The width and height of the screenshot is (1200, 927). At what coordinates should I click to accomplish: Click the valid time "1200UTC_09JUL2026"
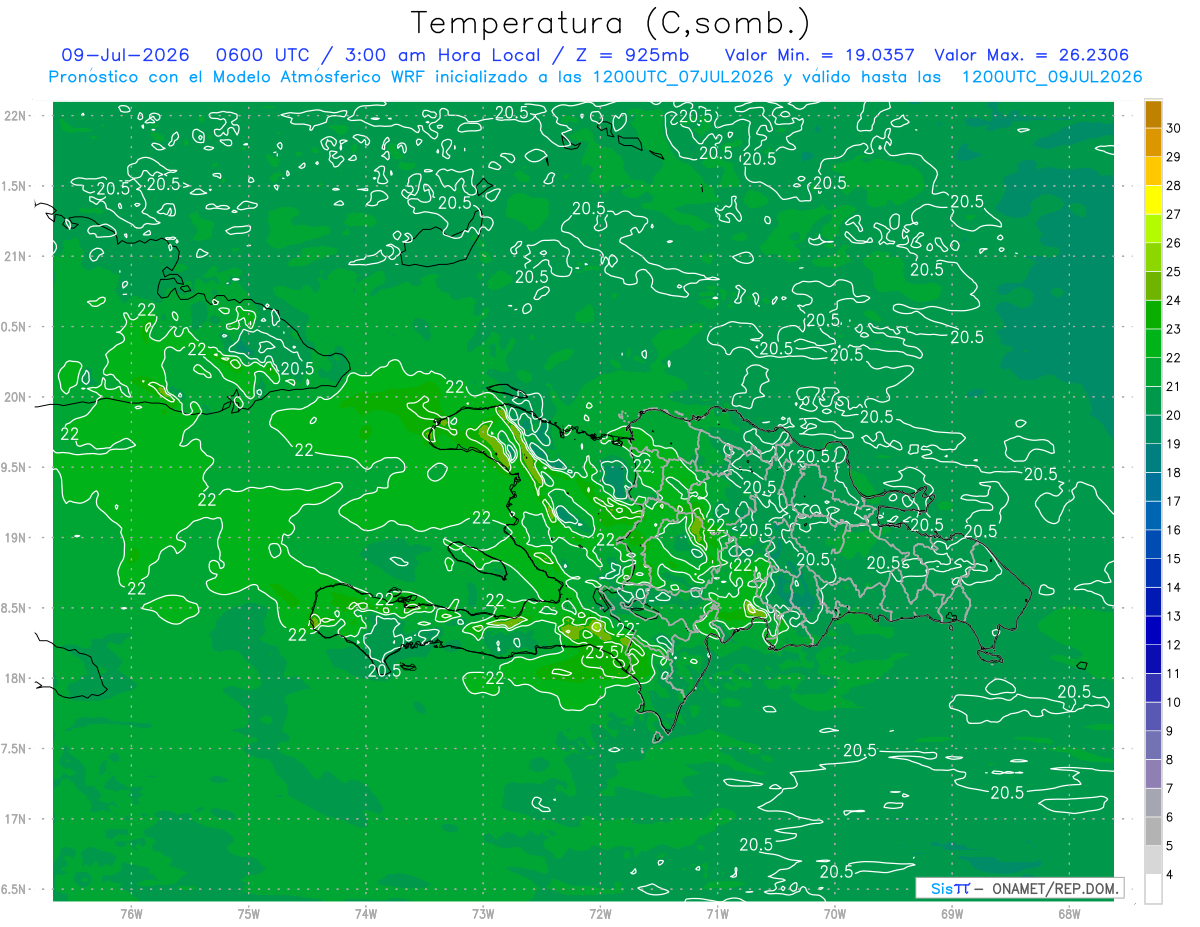[1051, 77]
